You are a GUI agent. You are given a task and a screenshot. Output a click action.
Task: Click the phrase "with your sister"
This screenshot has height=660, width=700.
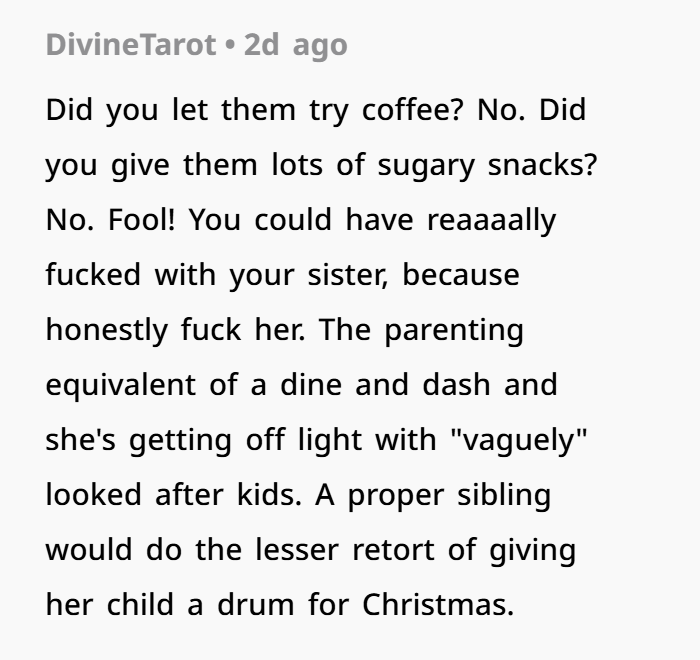tap(271, 275)
